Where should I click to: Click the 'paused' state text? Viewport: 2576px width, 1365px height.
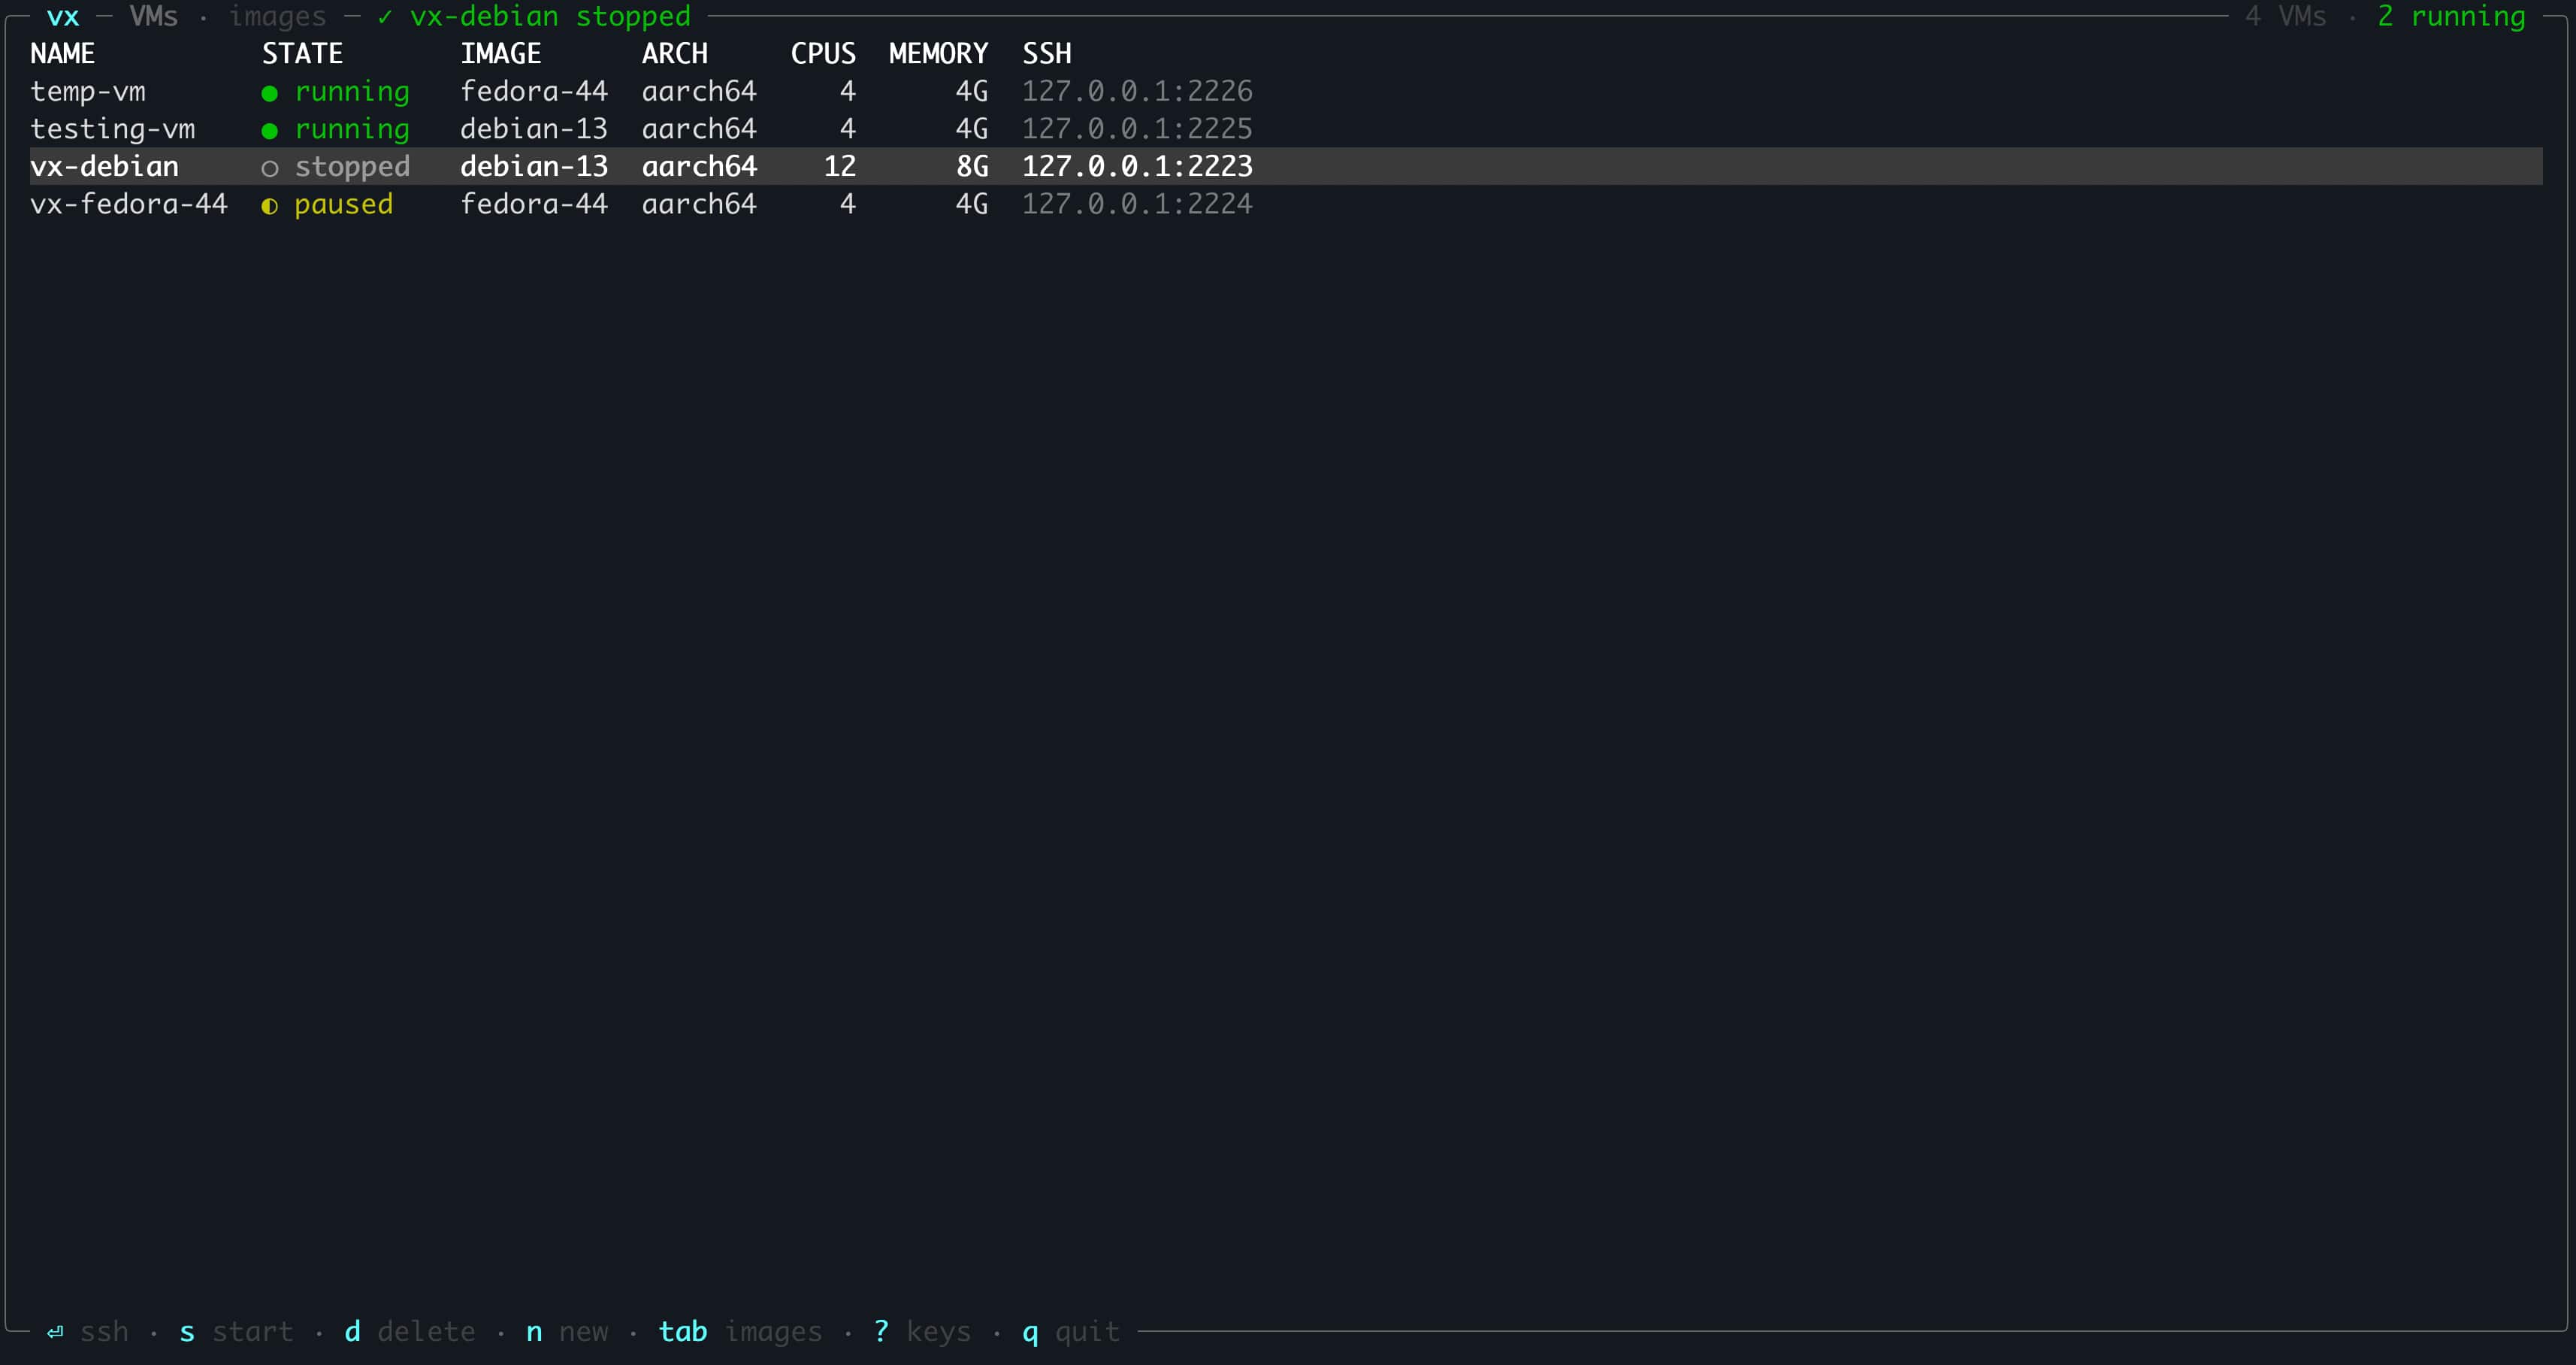[x=344, y=205]
